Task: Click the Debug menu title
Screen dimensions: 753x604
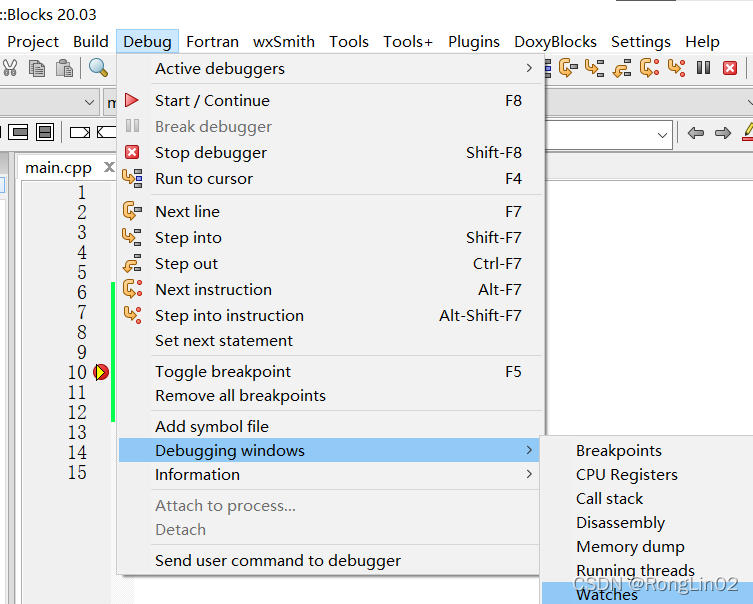Action: pyautogui.click(x=147, y=42)
